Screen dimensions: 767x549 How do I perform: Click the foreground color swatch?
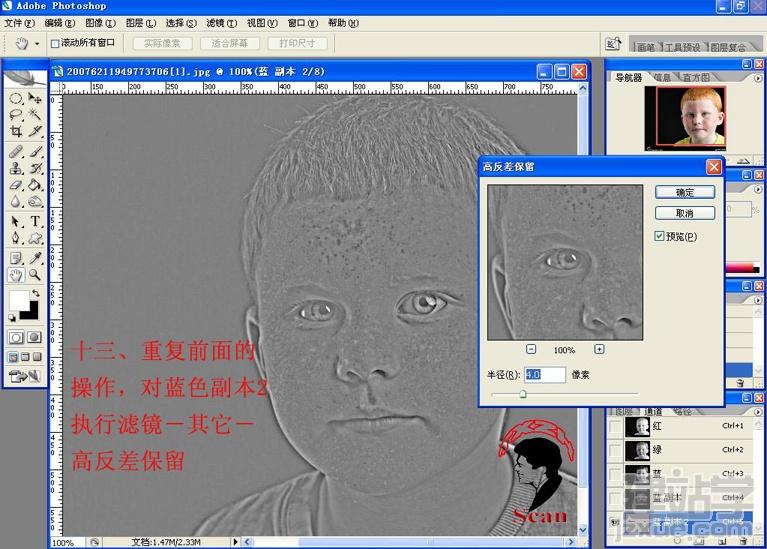click(x=18, y=300)
